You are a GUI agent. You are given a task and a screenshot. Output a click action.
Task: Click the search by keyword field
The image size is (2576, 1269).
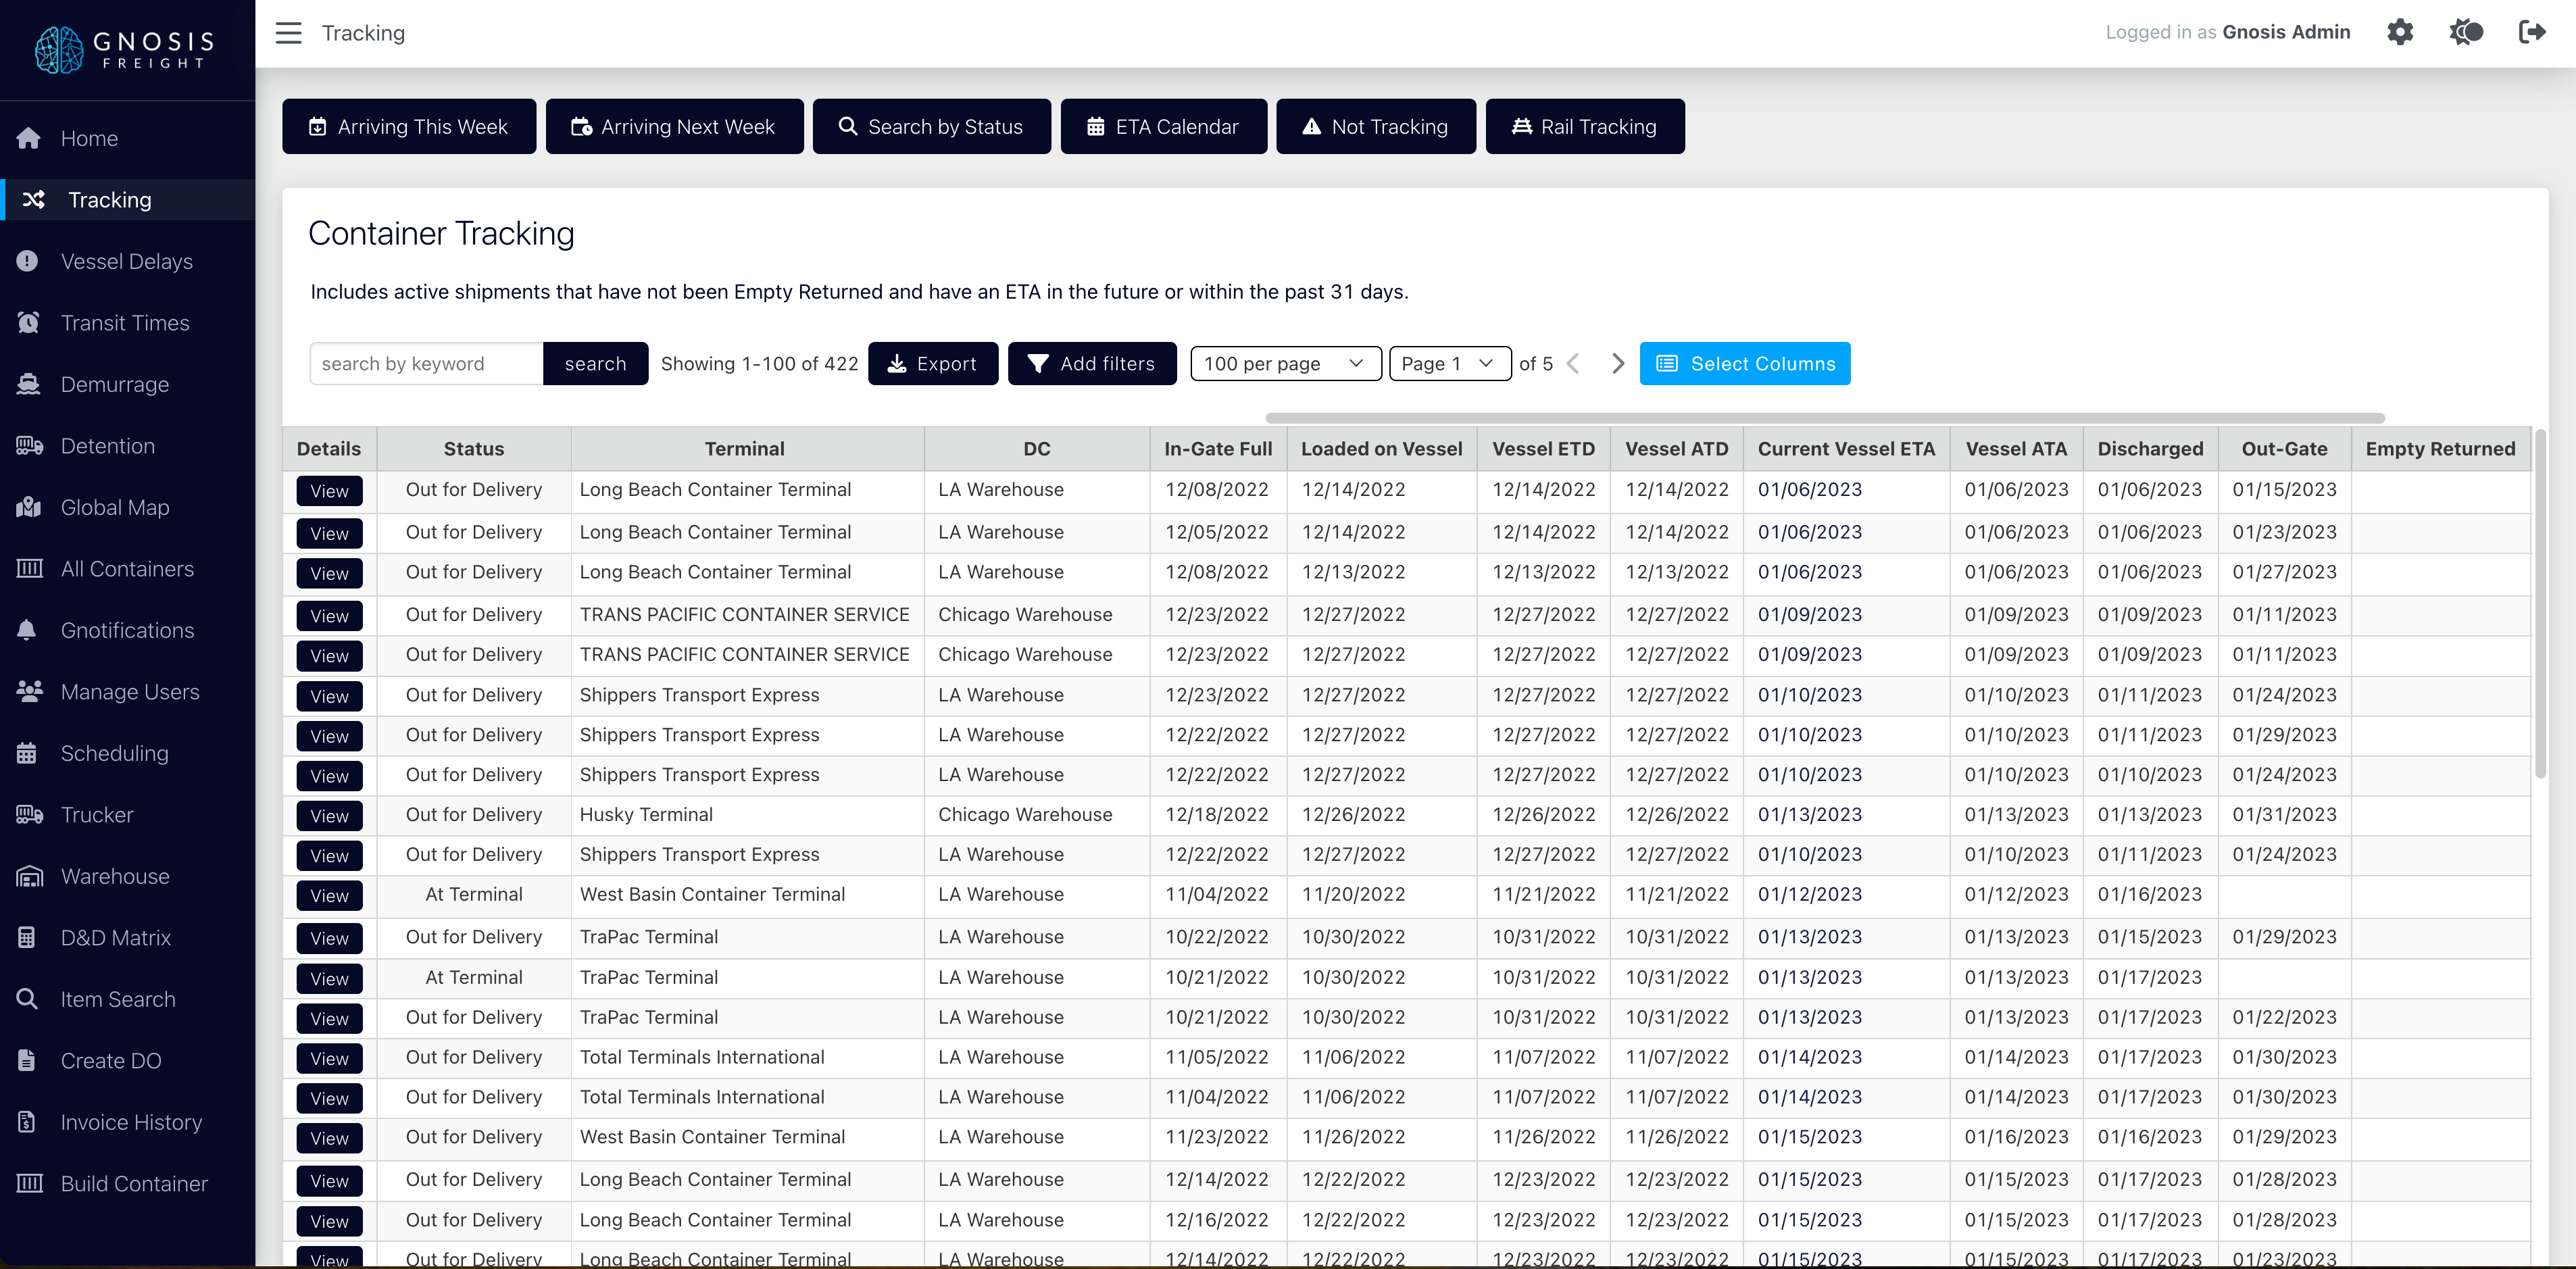coord(426,364)
